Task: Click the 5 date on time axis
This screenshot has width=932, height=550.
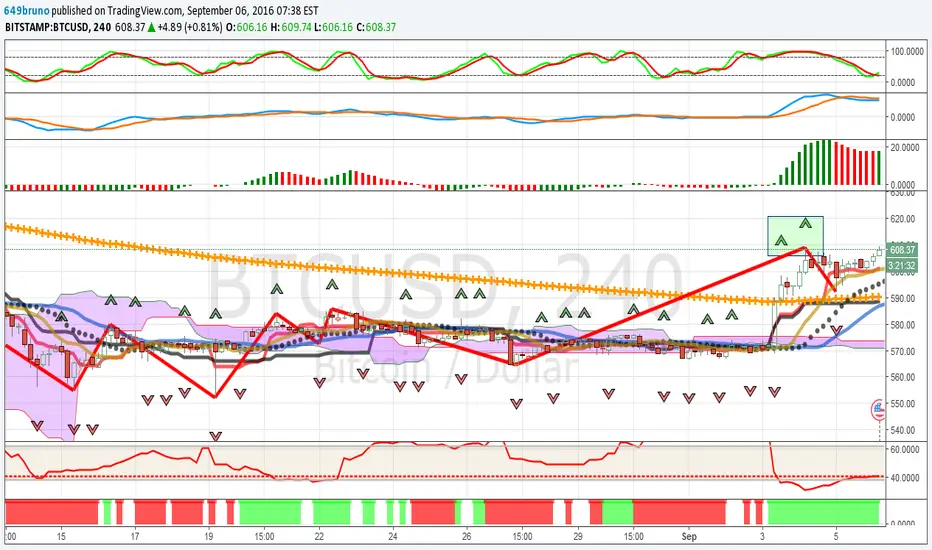Action: [836, 536]
